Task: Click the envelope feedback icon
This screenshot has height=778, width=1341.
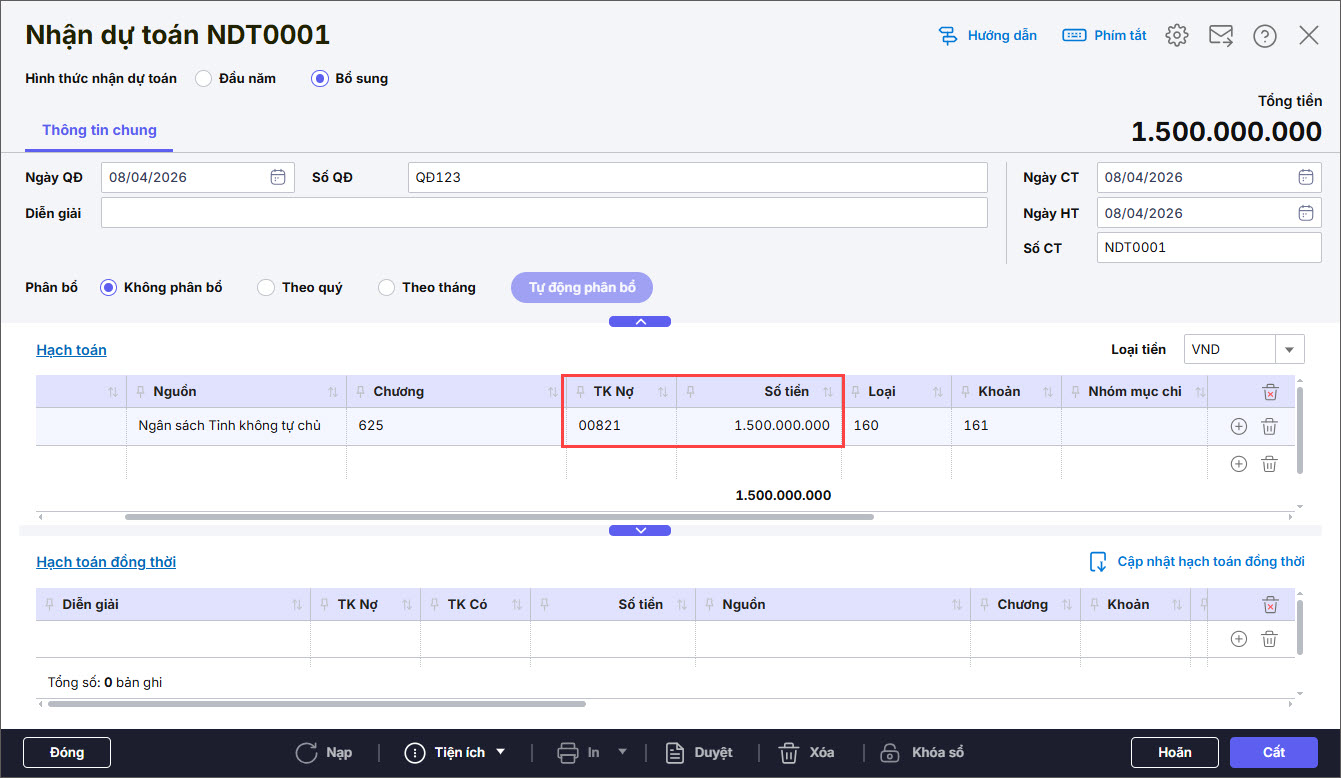Action: point(1221,36)
